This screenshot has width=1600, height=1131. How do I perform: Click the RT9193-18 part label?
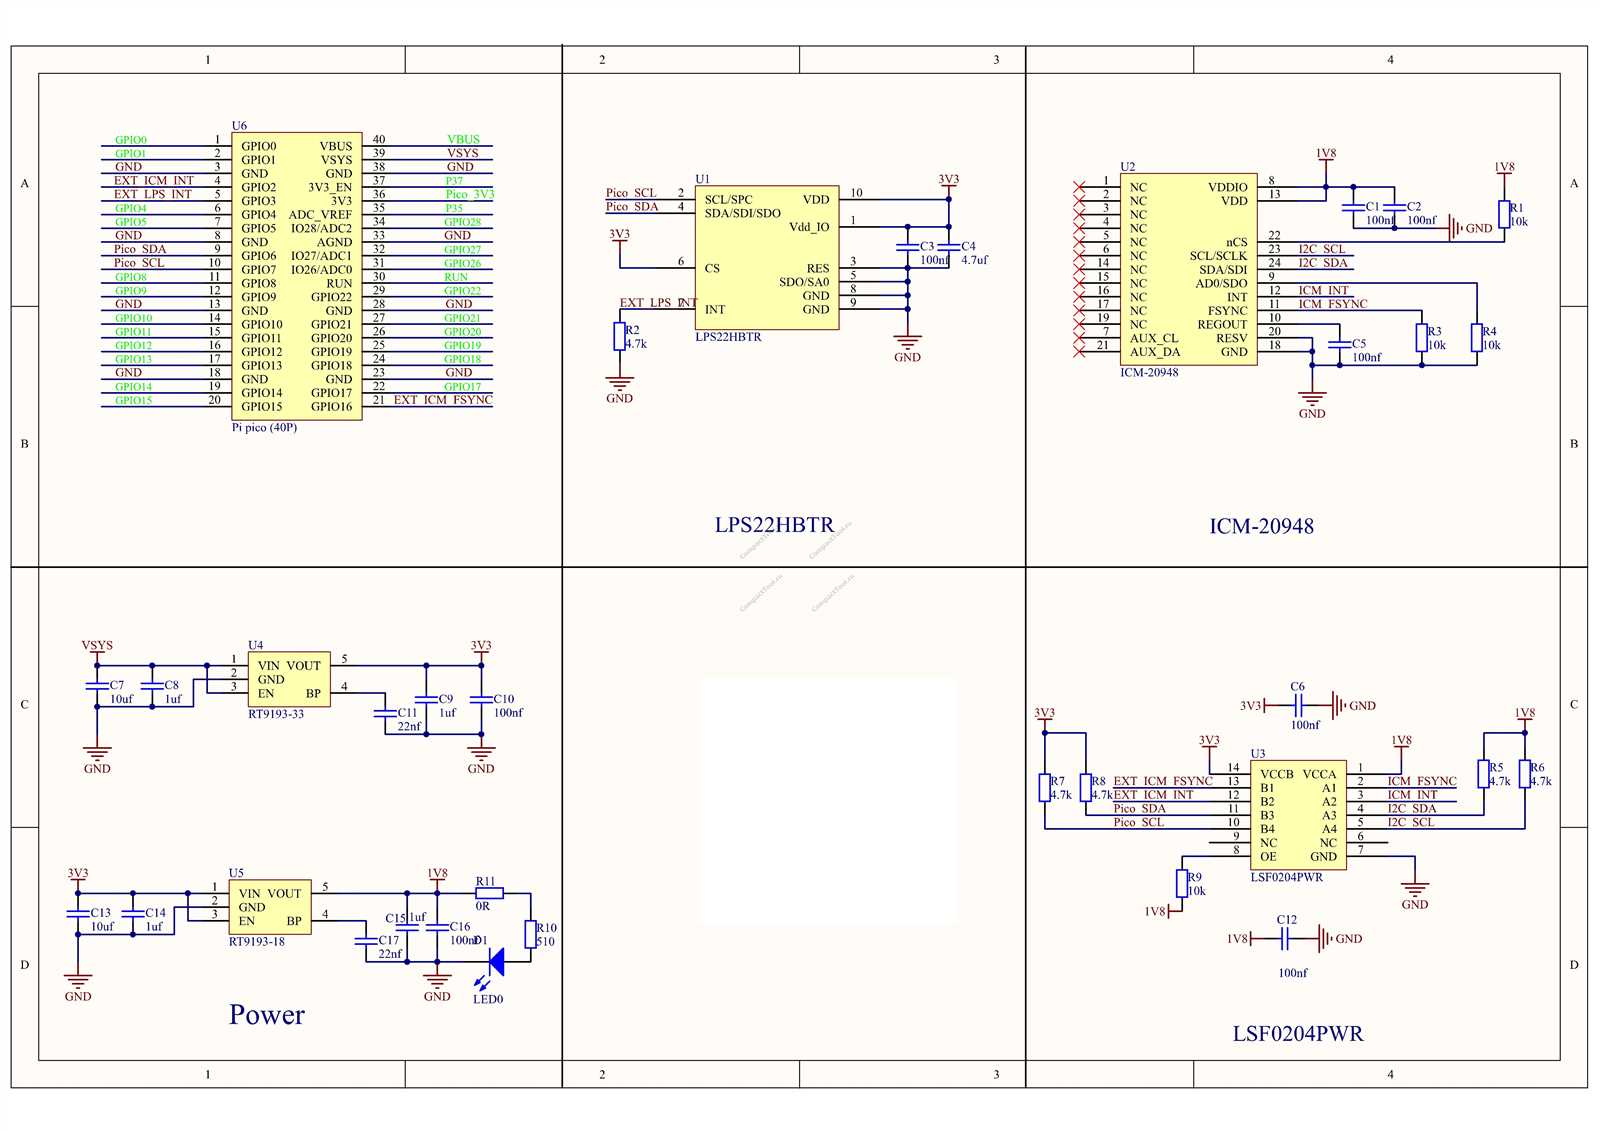coord(257,942)
